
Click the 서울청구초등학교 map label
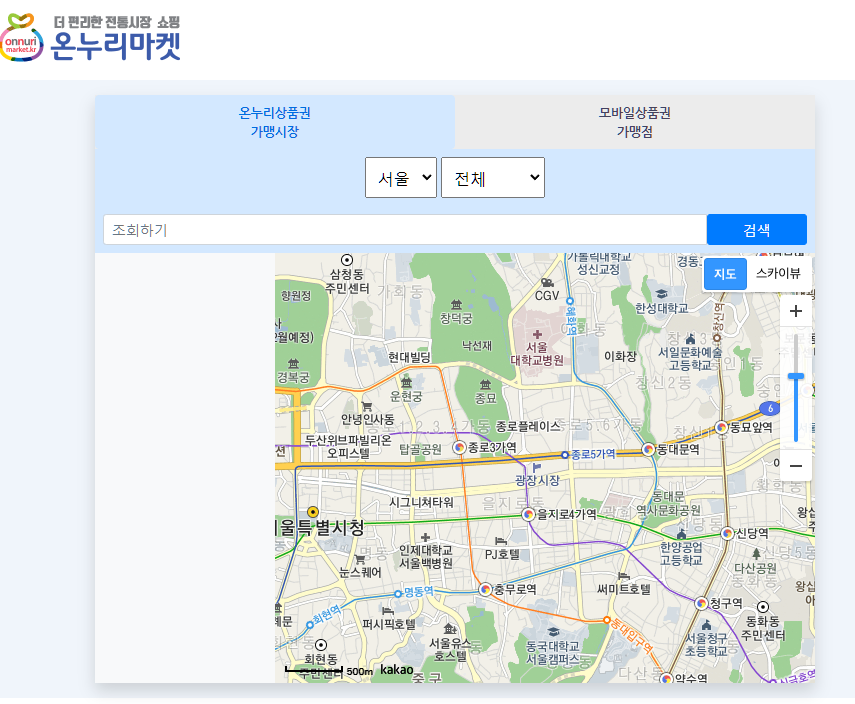(706, 645)
